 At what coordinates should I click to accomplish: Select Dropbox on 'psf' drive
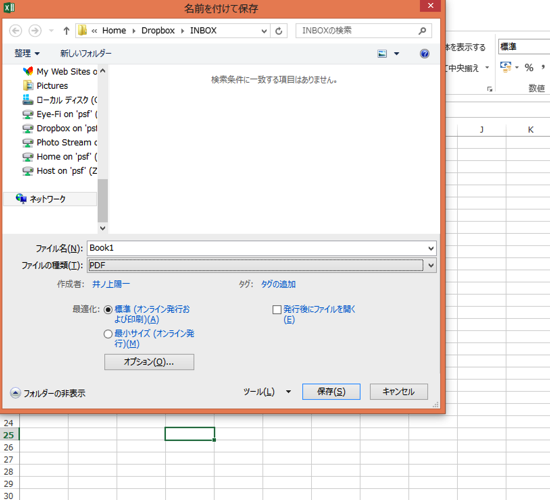60,128
